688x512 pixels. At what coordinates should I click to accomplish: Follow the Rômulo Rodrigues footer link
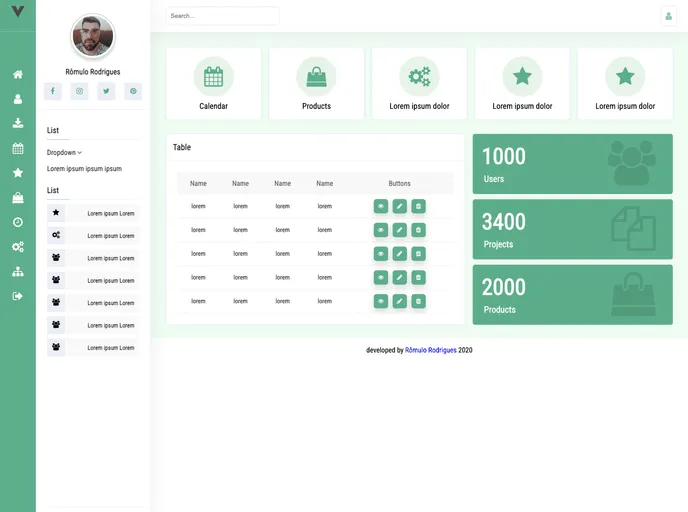point(431,351)
